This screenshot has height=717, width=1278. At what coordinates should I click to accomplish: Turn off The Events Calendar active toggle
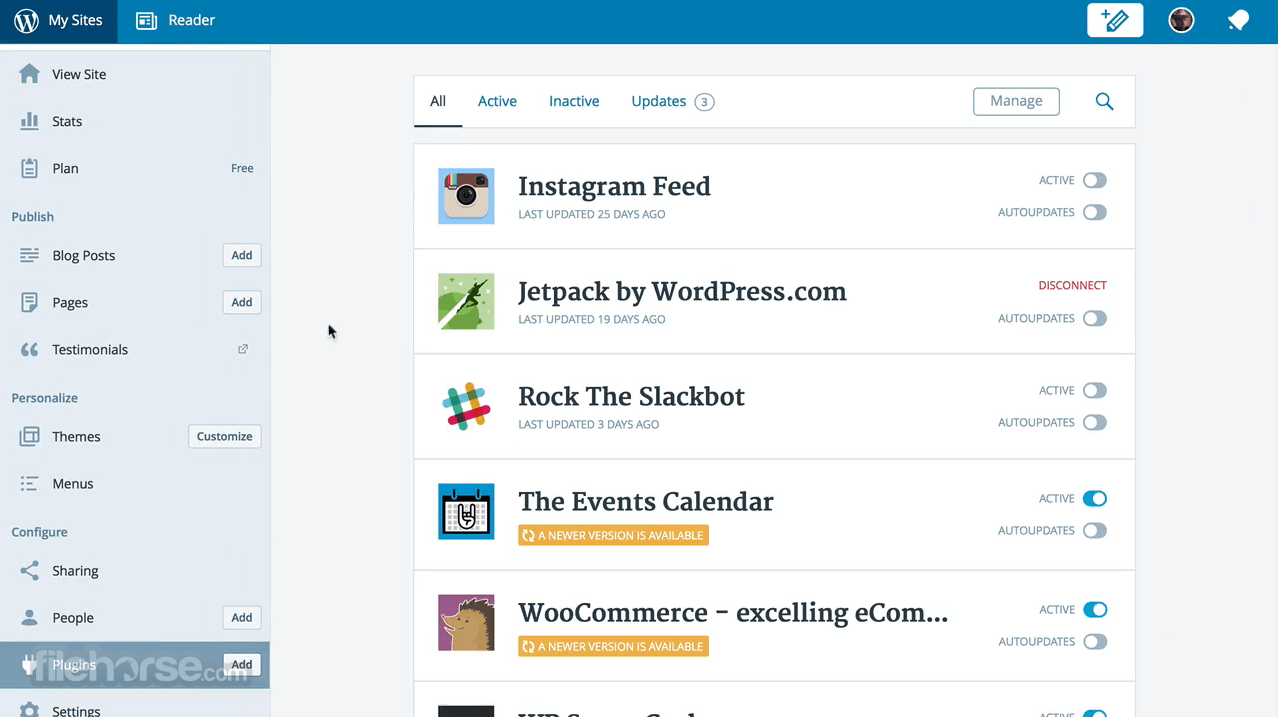coord(1095,499)
